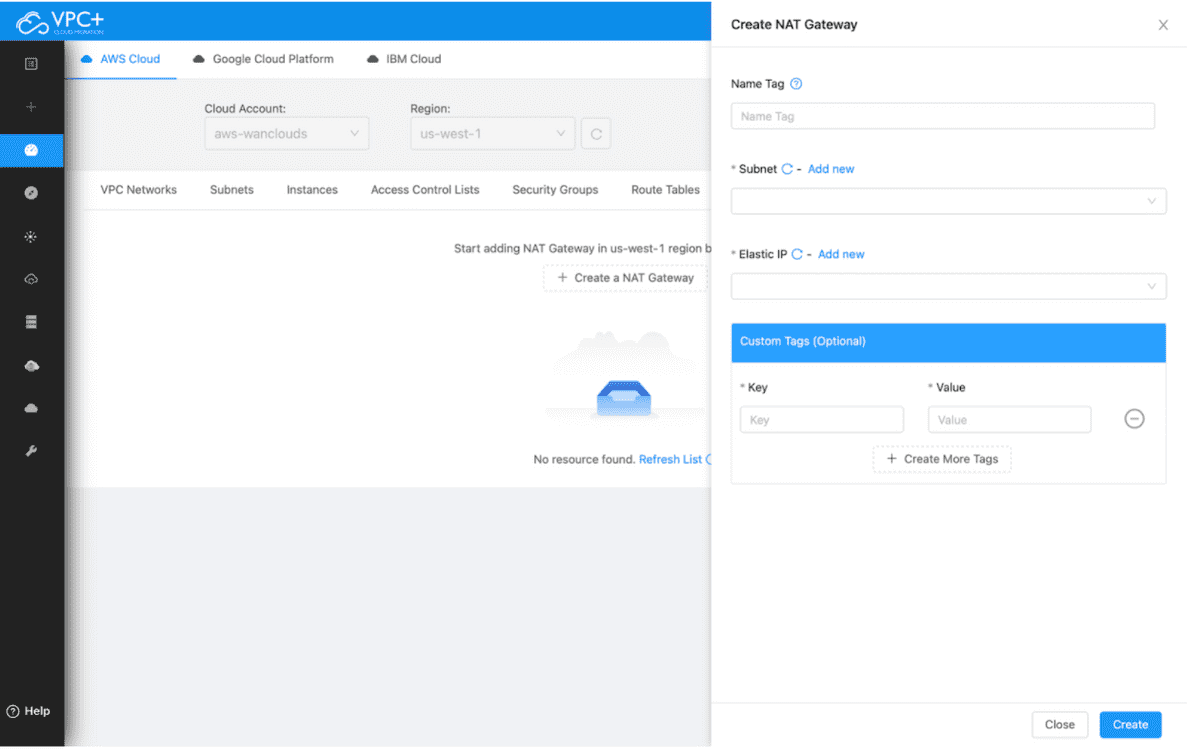This screenshot has height=750, width=1200.
Task: Switch to Google Cloud Platform tab
Action: point(263,59)
